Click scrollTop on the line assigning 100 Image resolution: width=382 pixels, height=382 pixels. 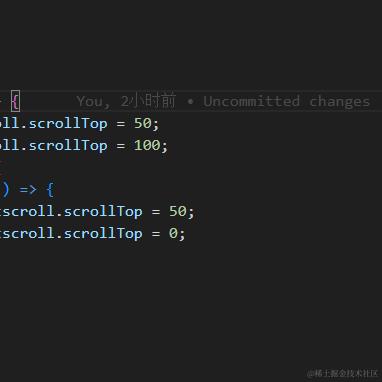(68, 146)
